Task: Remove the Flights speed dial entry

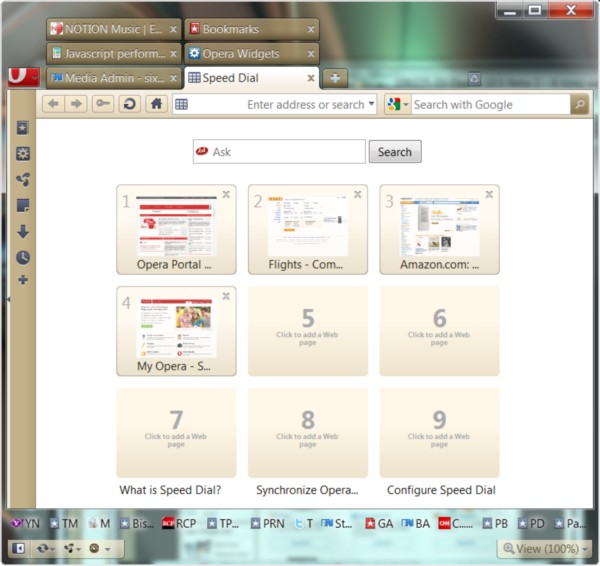Action: [x=358, y=194]
